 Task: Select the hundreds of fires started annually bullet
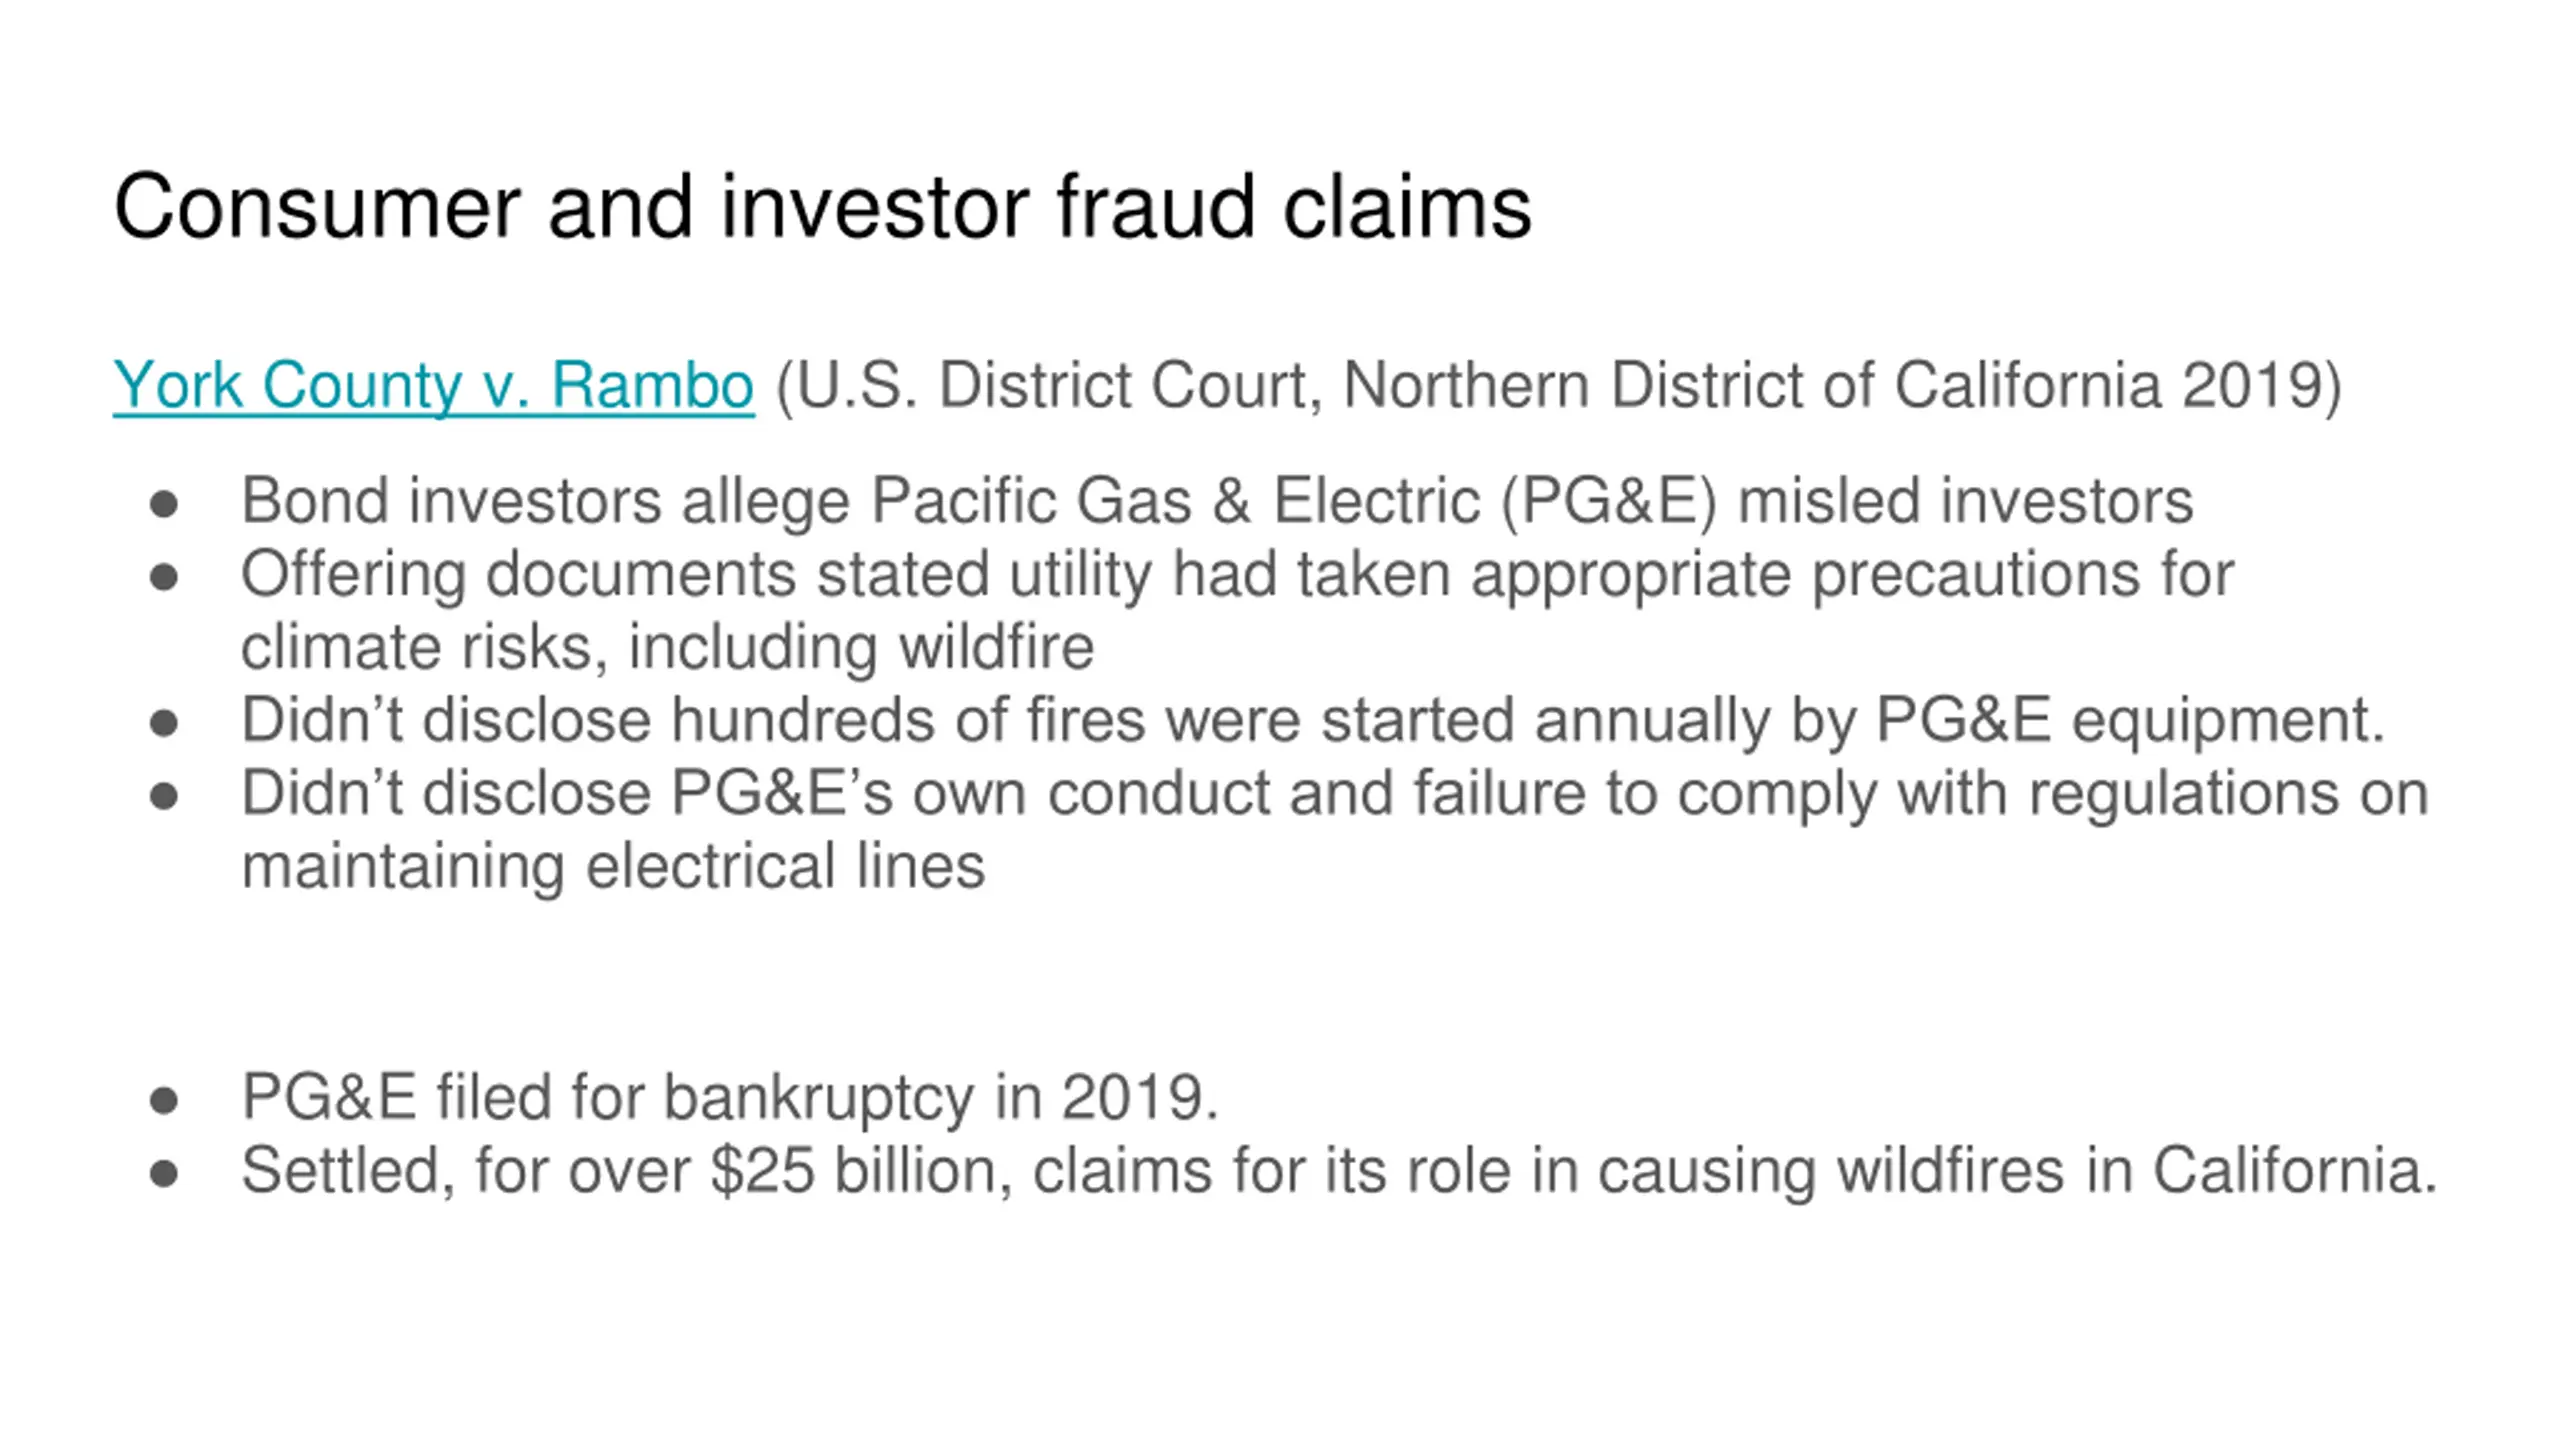pyautogui.click(x=1313, y=720)
